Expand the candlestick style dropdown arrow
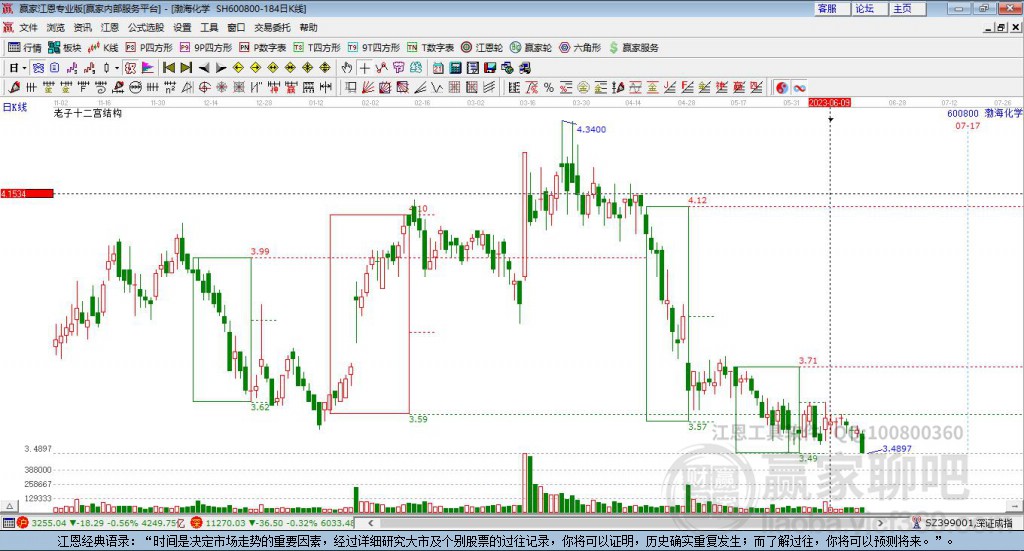This screenshot has width=1024, height=551. [x=116, y=68]
